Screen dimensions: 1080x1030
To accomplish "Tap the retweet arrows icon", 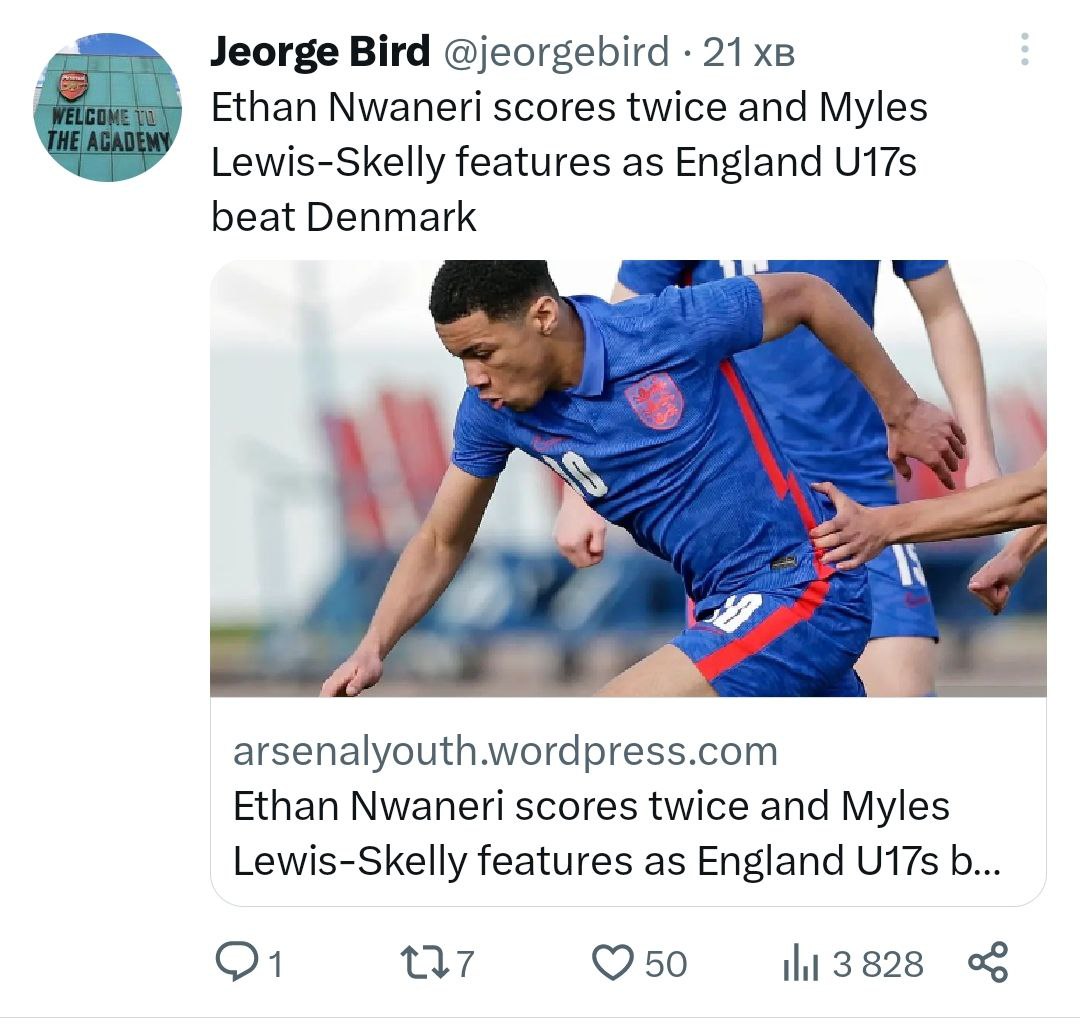I will click(x=418, y=963).
